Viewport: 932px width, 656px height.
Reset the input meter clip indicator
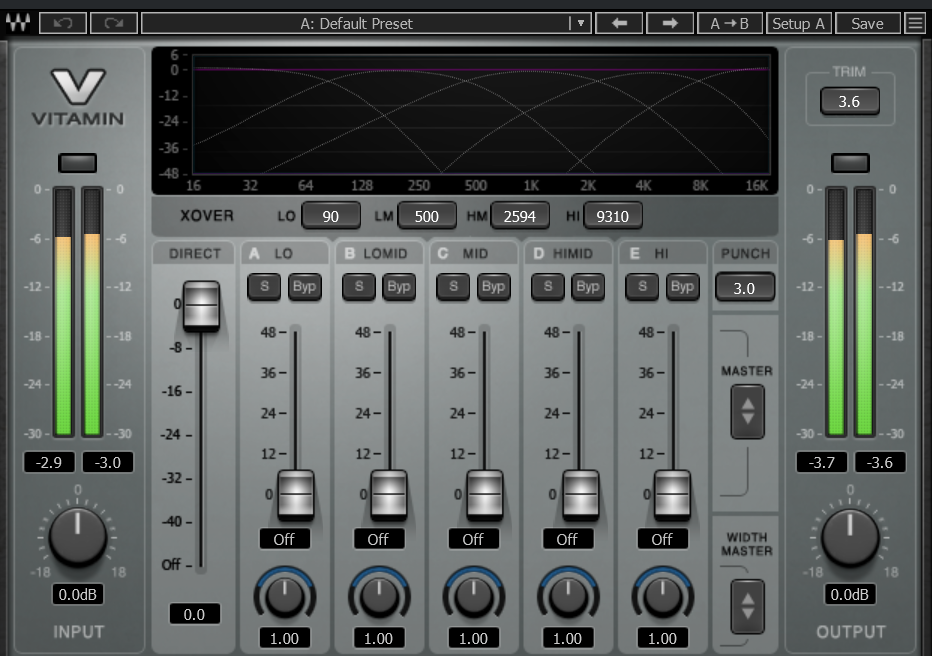(x=77, y=163)
